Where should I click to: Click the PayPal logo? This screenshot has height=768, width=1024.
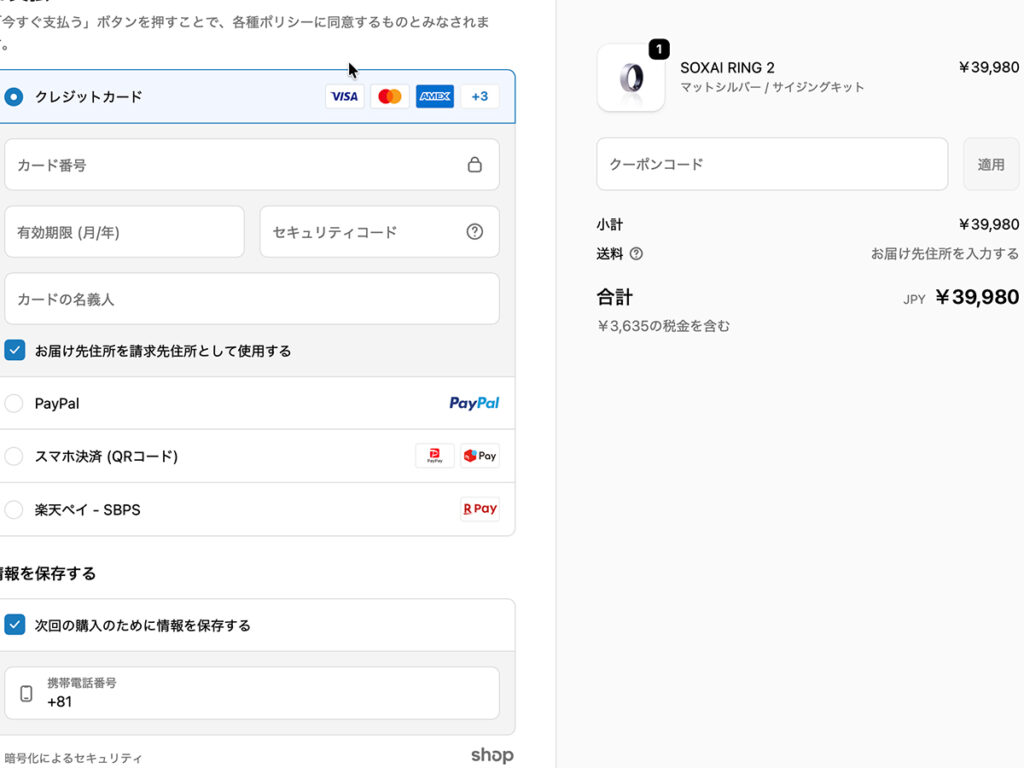click(474, 404)
